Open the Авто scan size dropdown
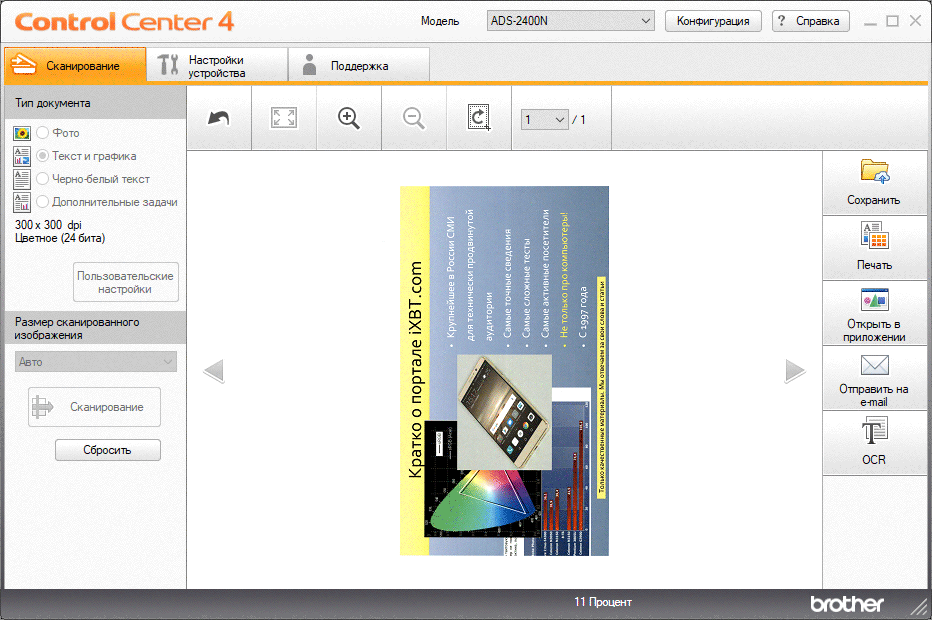Image resolution: width=932 pixels, height=620 pixels. [96, 361]
